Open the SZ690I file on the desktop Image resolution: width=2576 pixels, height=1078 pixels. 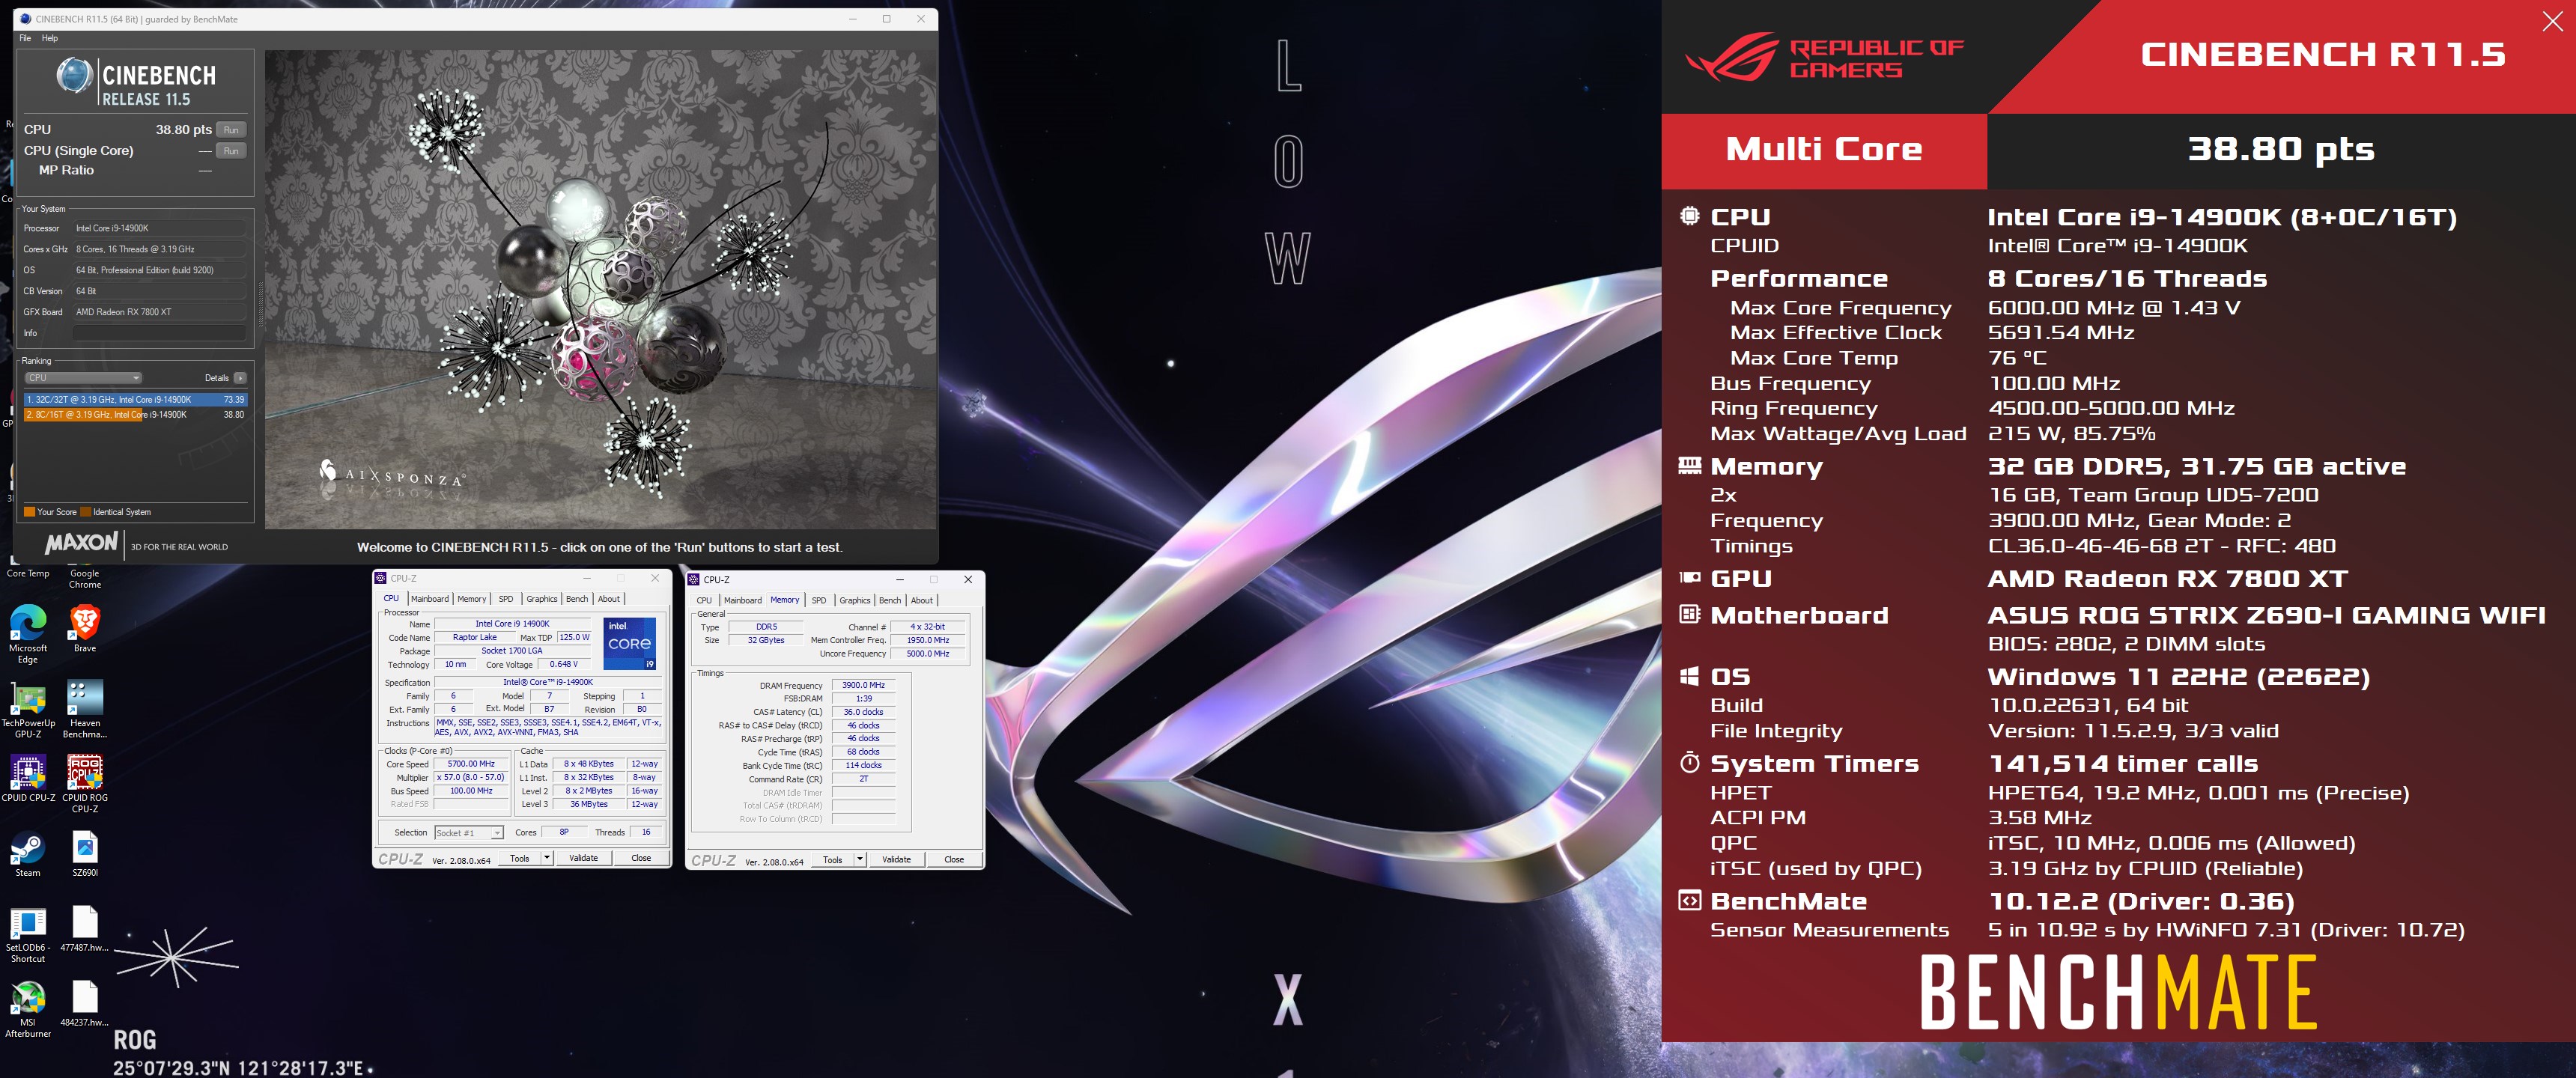tap(85, 854)
